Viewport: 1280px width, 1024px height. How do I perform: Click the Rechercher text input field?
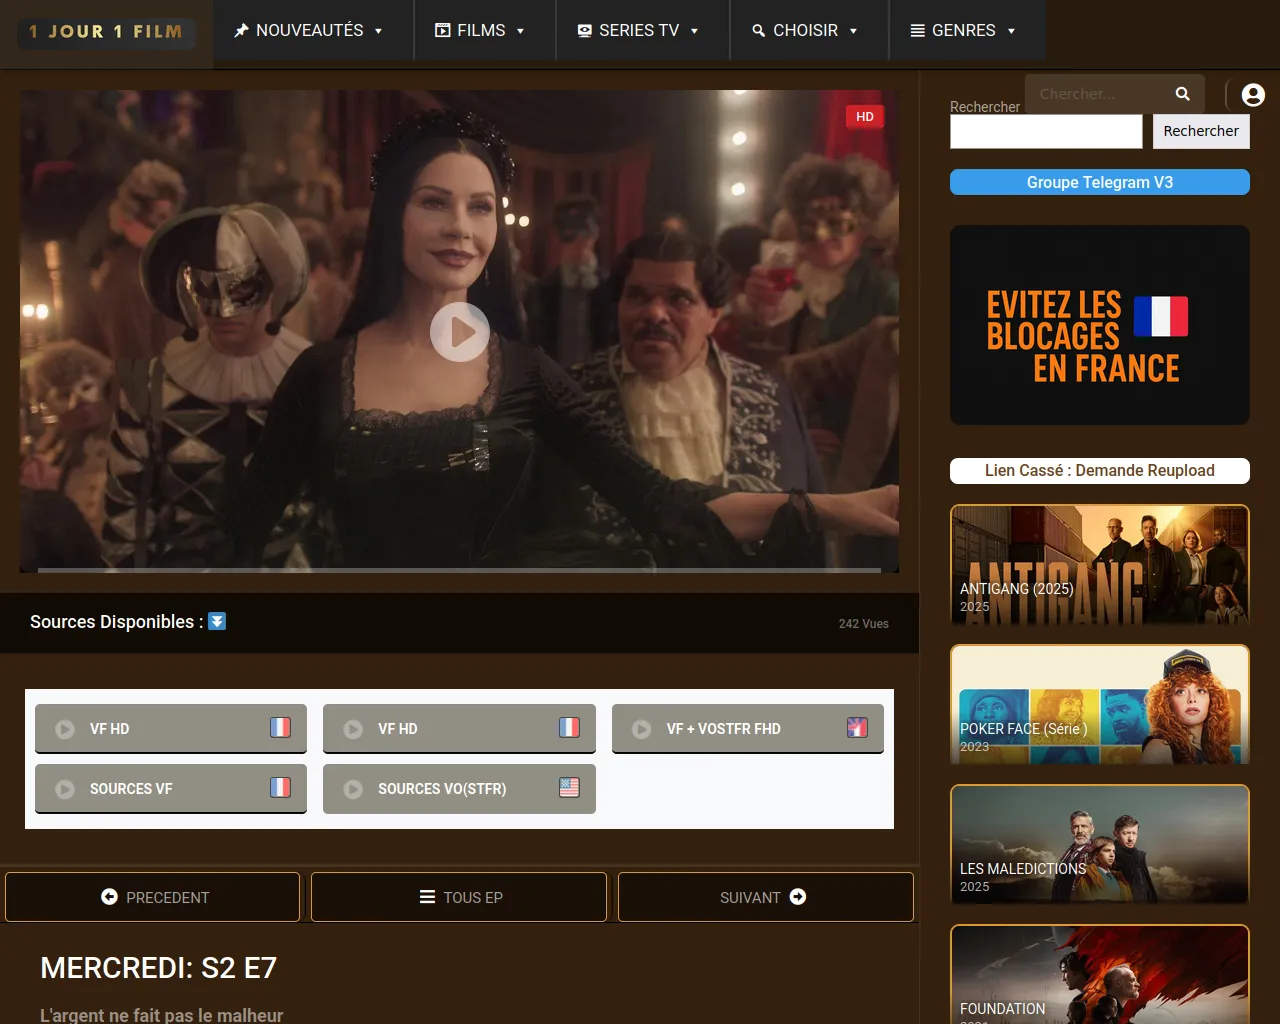pyautogui.click(x=1045, y=131)
